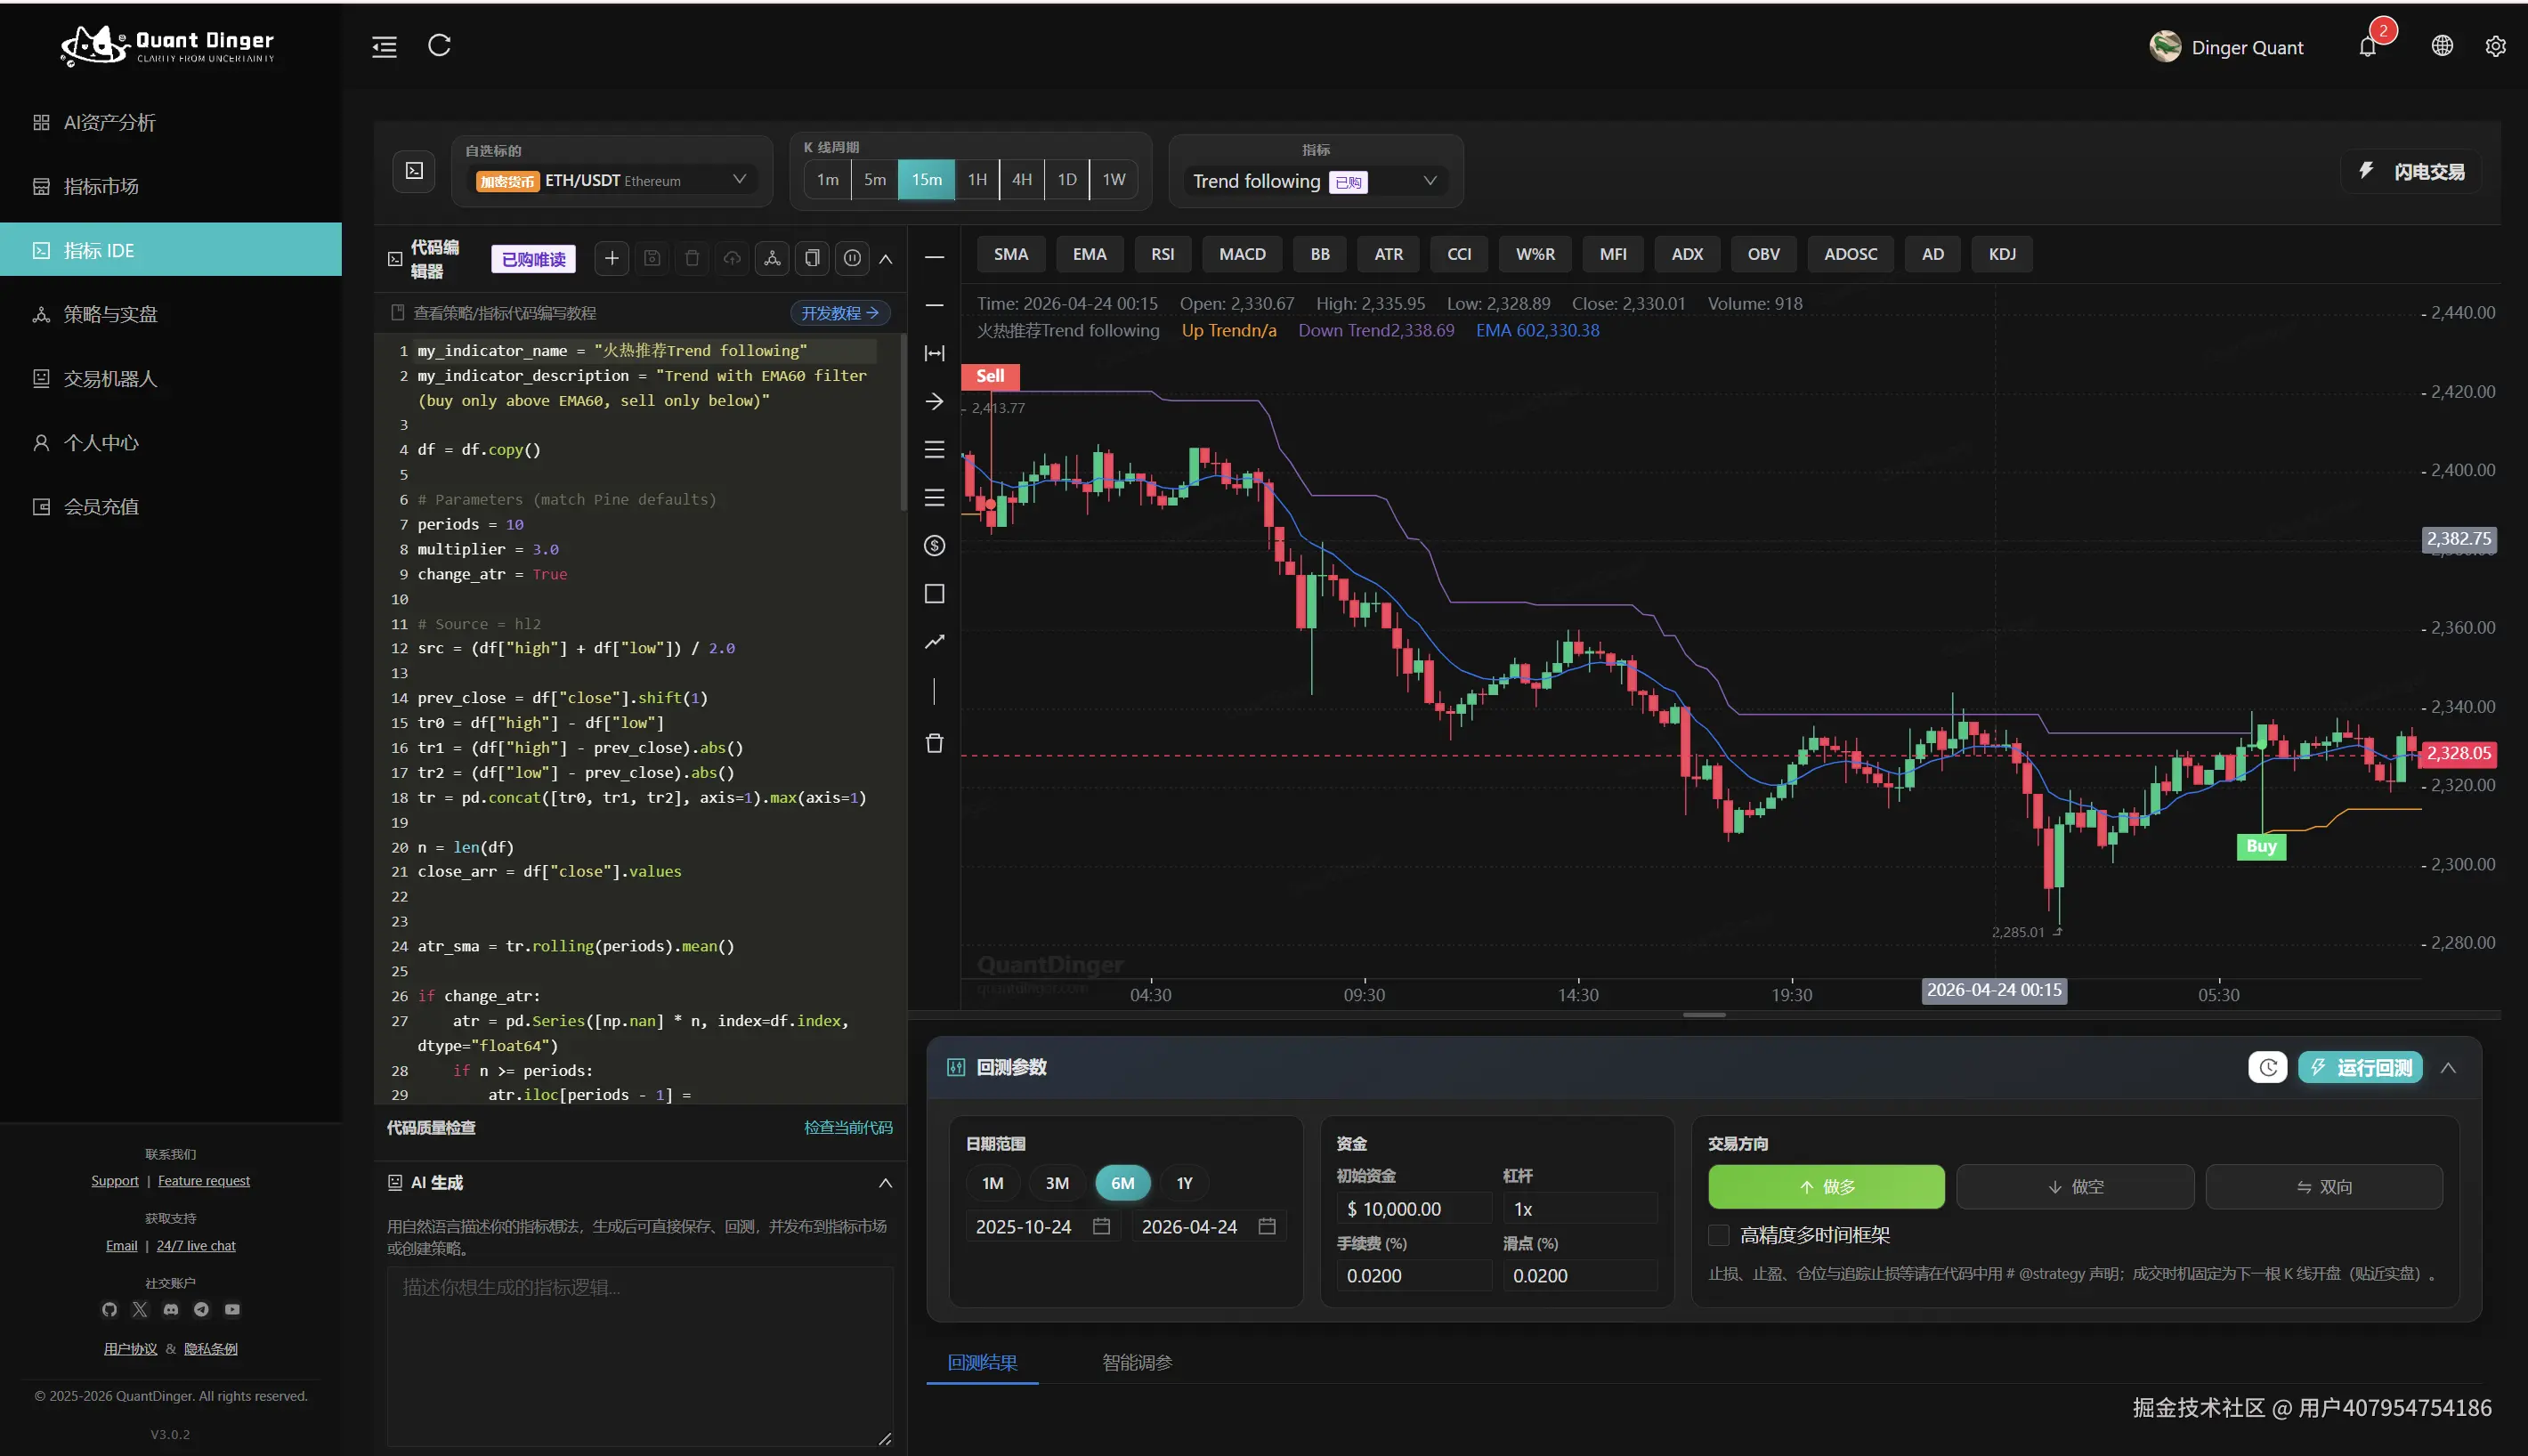
Task: Select the rectangle drawing tool
Action: [x=934, y=594]
